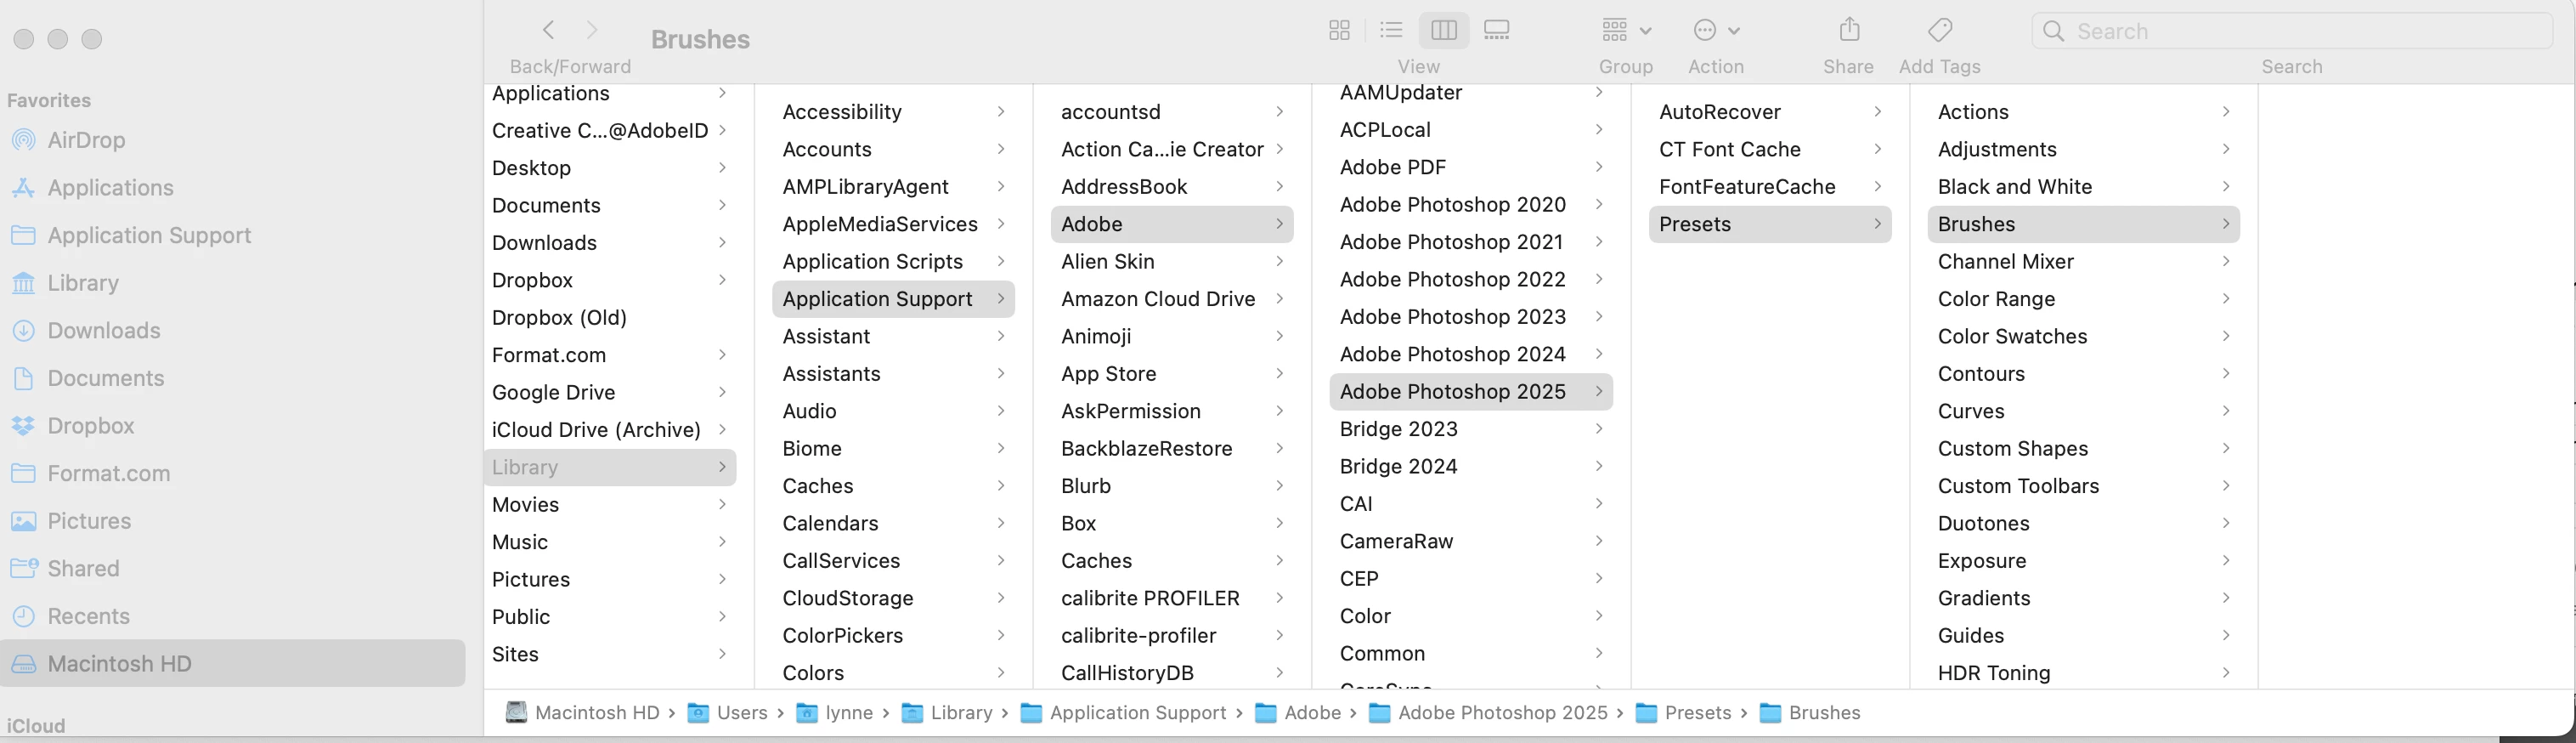Click Adobe Photoshop 2025 in path bar

click(x=1488, y=713)
